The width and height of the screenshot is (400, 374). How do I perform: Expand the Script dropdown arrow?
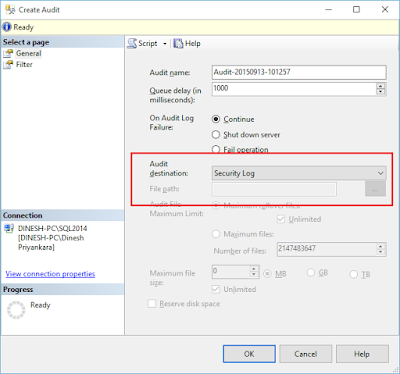165,44
